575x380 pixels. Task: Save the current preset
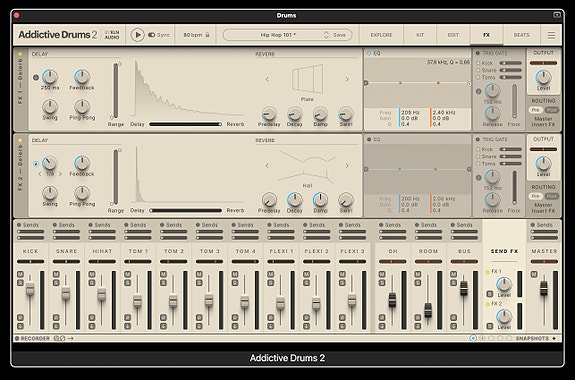point(339,35)
